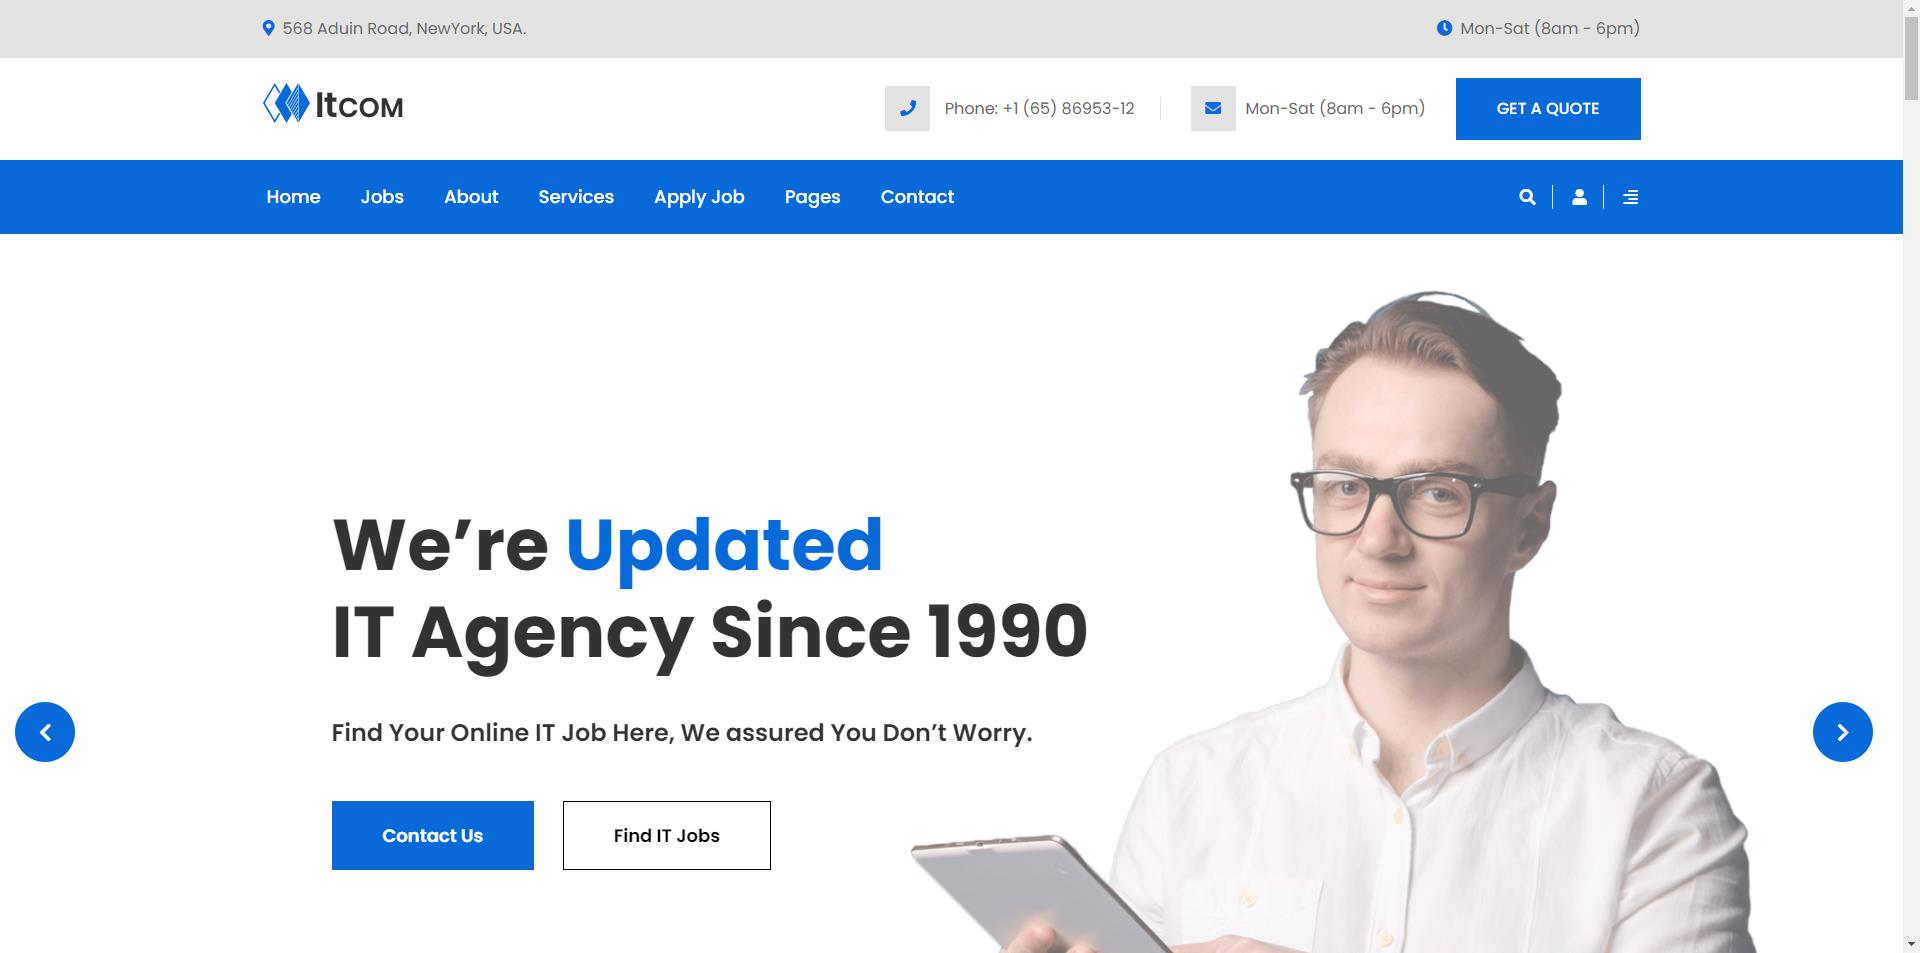The width and height of the screenshot is (1920, 953).
Task: Click the search magnifier icon in navbar
Action: coord(1527,197)
